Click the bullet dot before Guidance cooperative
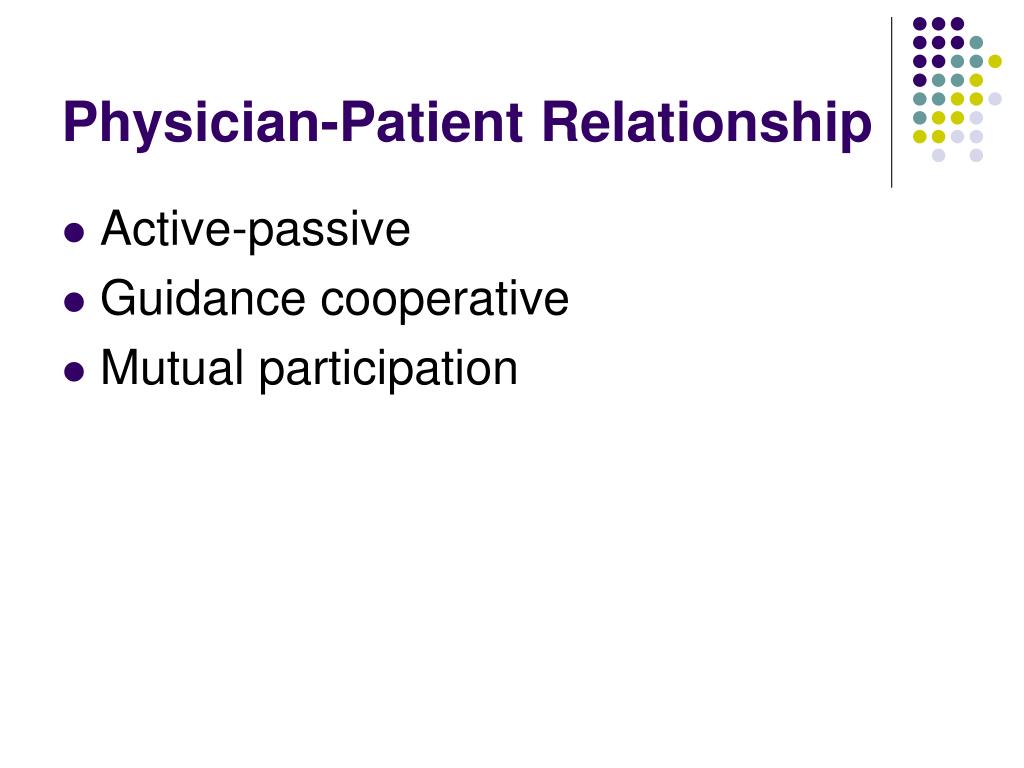The image size is (1024, 768). click(x=74, y=302)
